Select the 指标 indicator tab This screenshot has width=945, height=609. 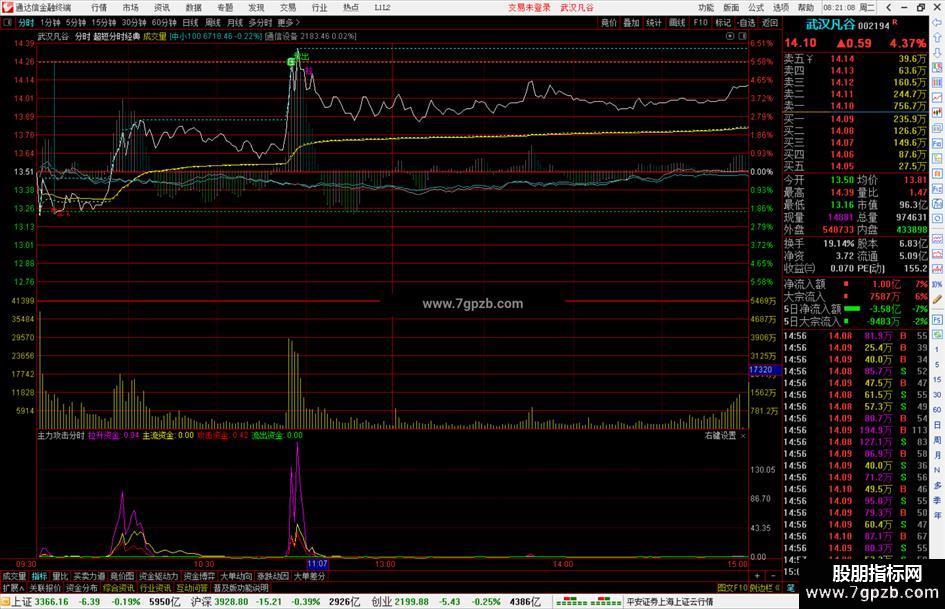tap(39, 576)
